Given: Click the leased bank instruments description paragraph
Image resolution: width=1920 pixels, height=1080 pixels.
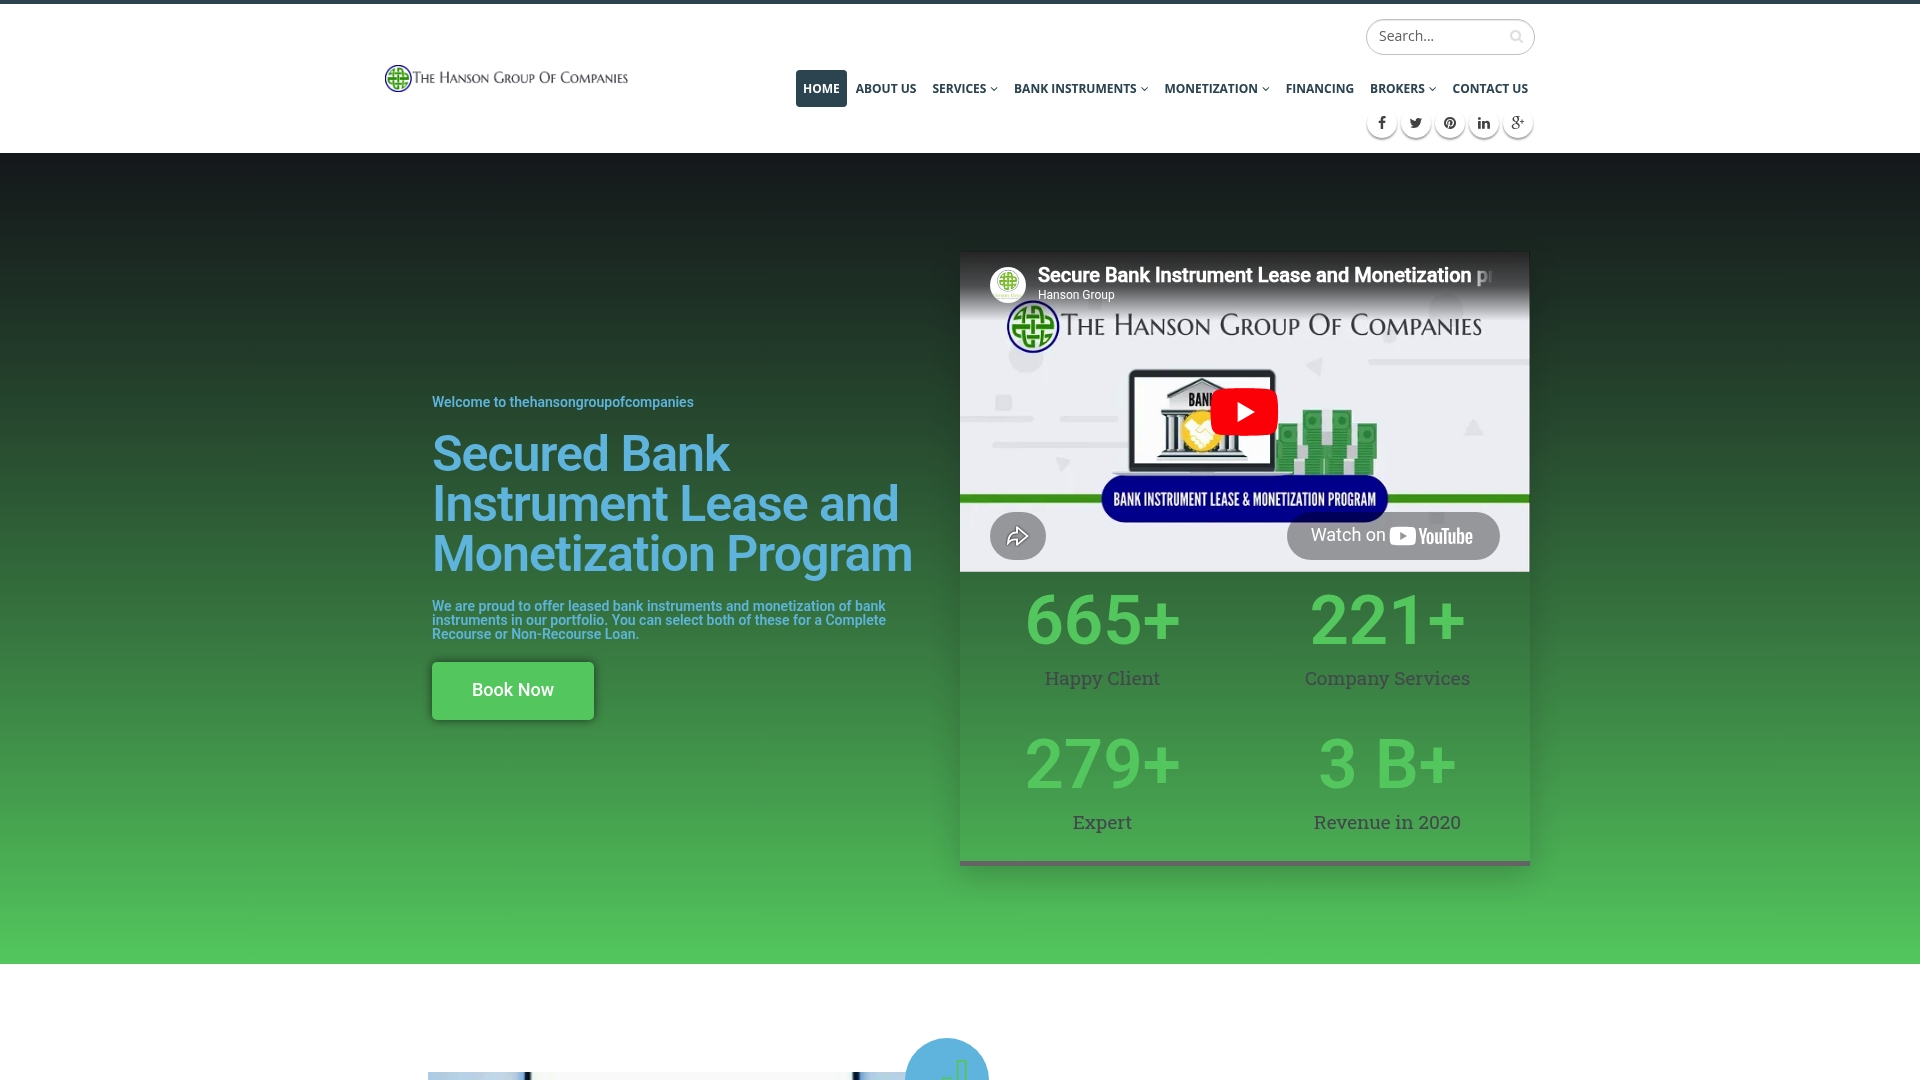Looking at the screenshot, I should tap(659, 620).
